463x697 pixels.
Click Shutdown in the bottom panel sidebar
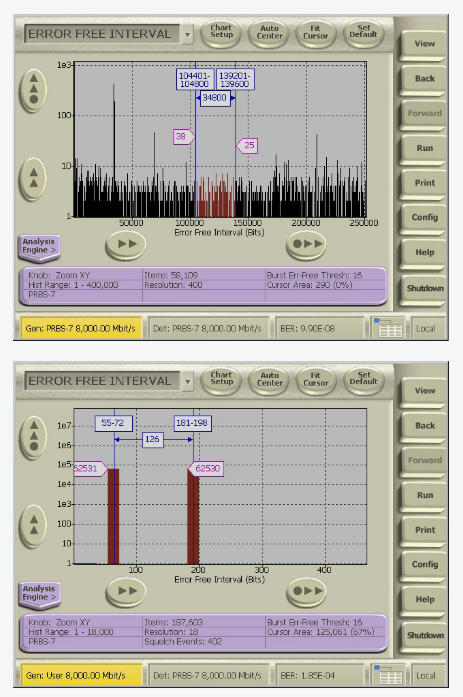(424, 636)
